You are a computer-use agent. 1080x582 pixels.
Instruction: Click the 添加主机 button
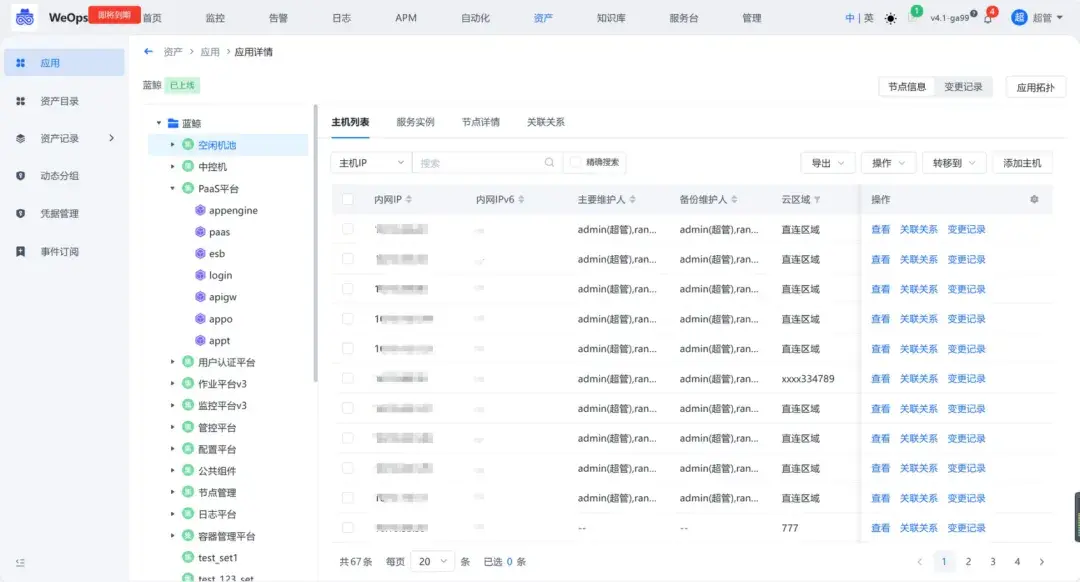pos(1022,163)
